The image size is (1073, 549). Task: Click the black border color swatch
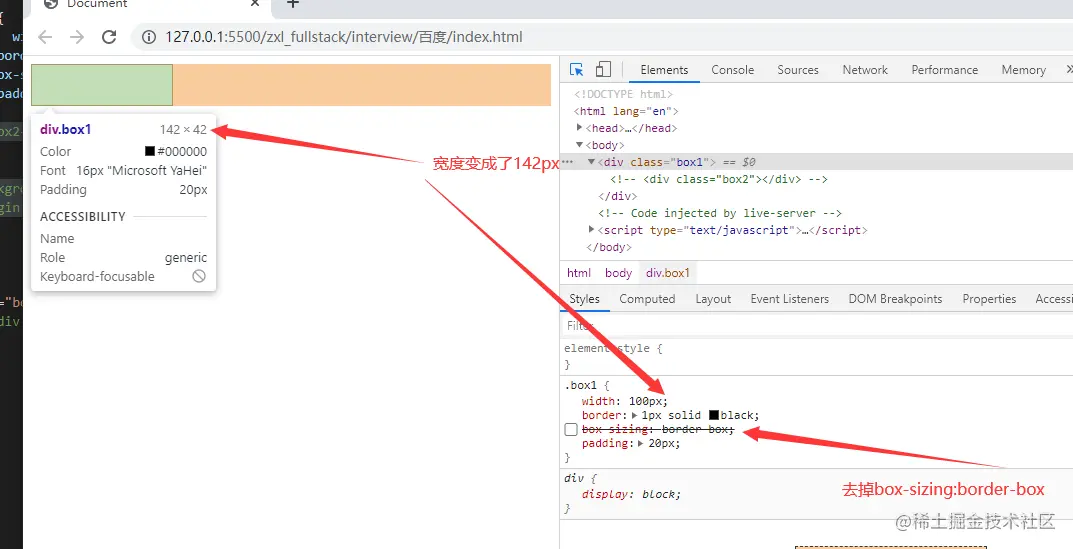[x=714, y=415]
